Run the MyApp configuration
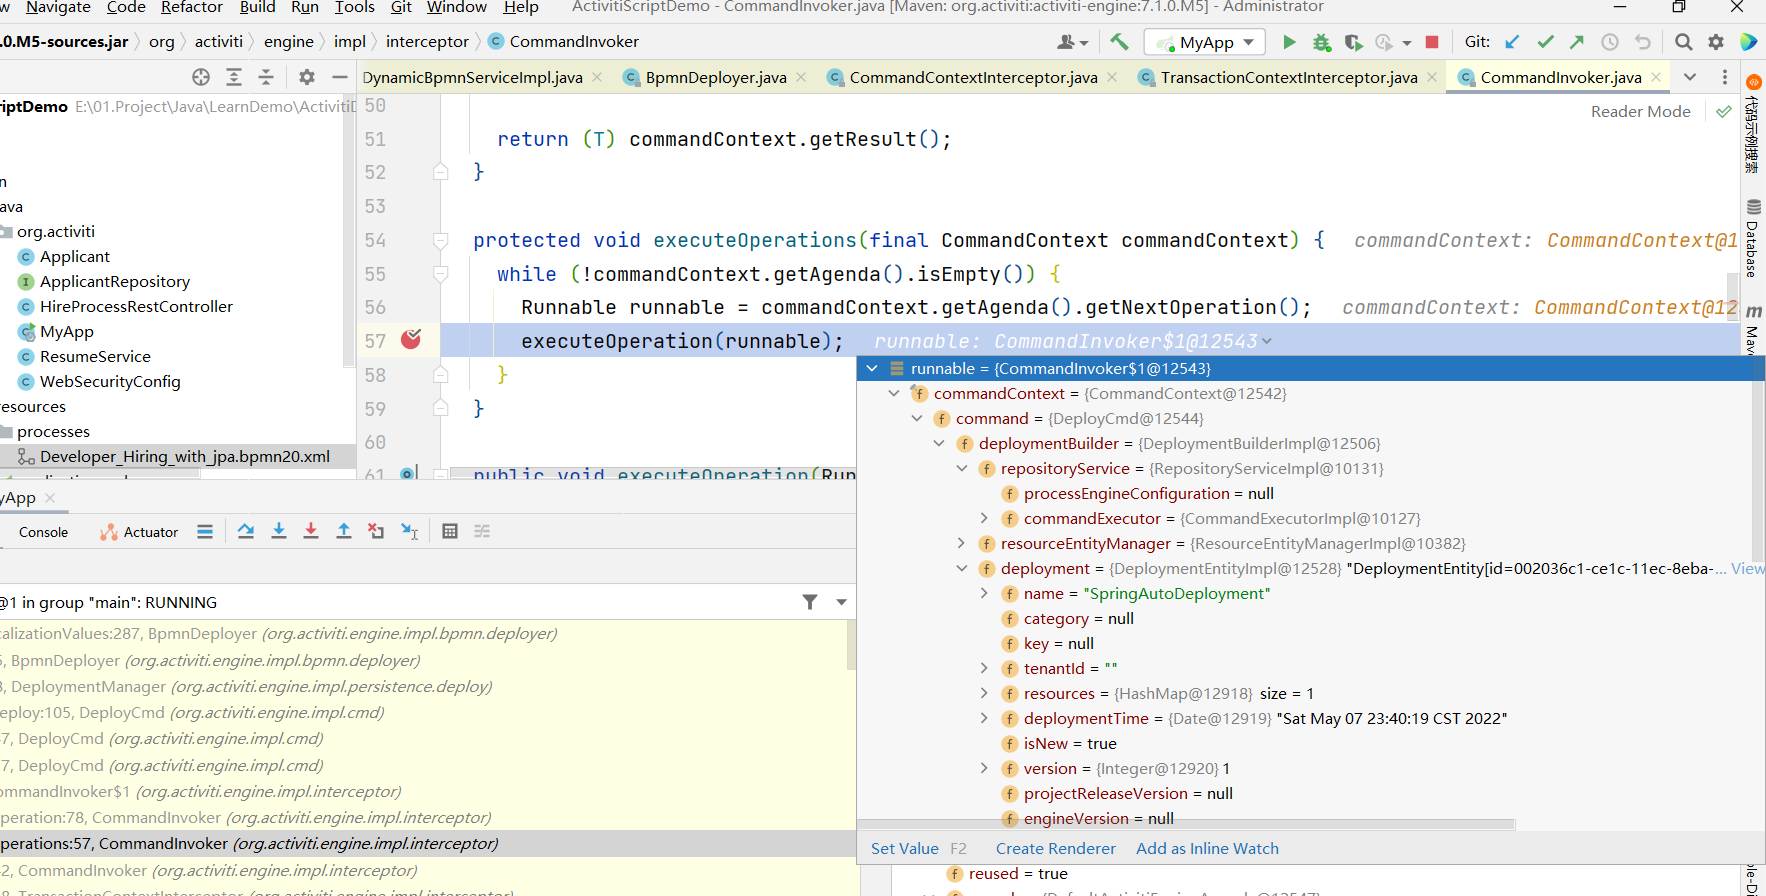The width and height of the screenshot is (1766, 896). (1289, 42)
